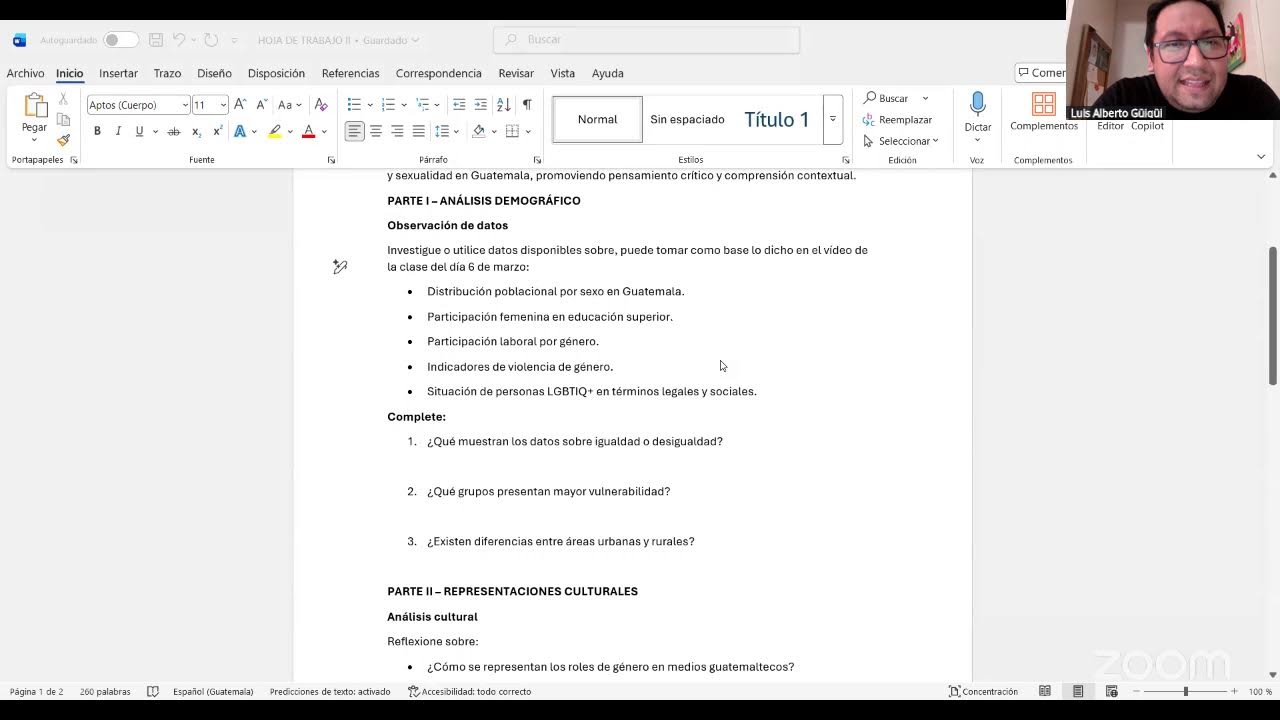Click the red font color swatch
The image size is (1280, 720).
coord(308,132)
